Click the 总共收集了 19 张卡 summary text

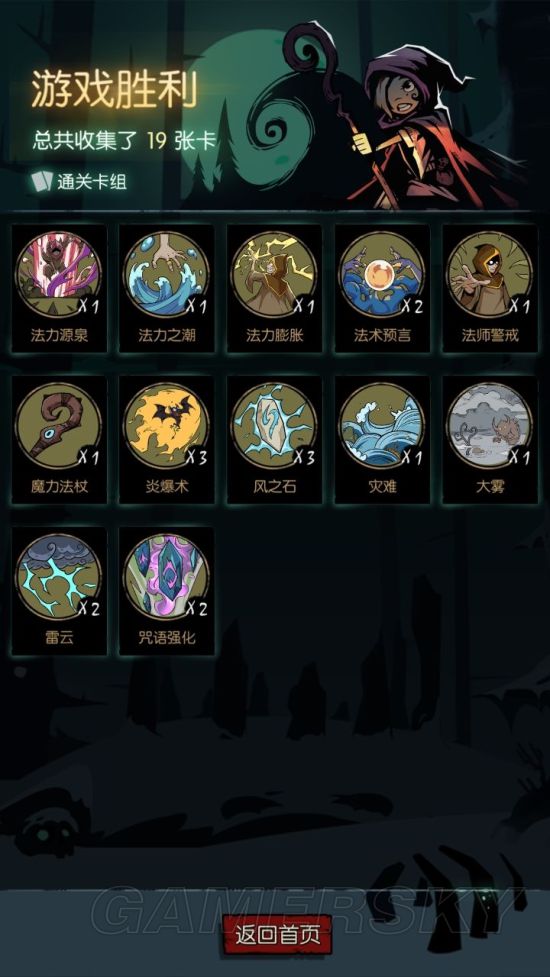pyautogui.click(x=125, y=140)
